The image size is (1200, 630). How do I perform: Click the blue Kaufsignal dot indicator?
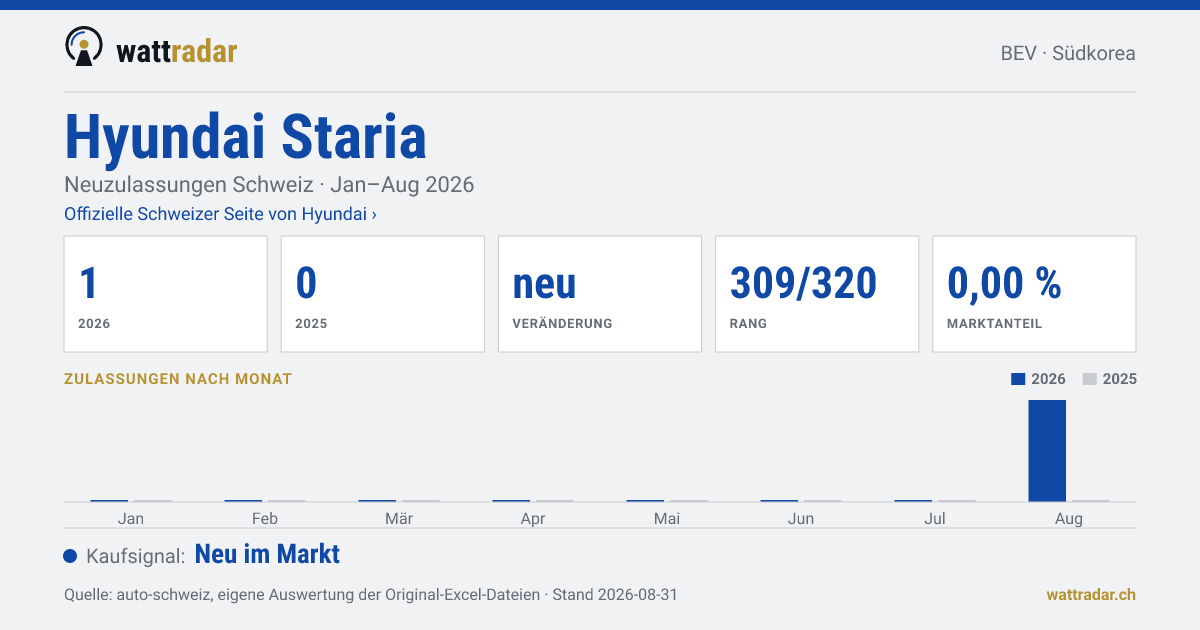(x=70, y=556)
